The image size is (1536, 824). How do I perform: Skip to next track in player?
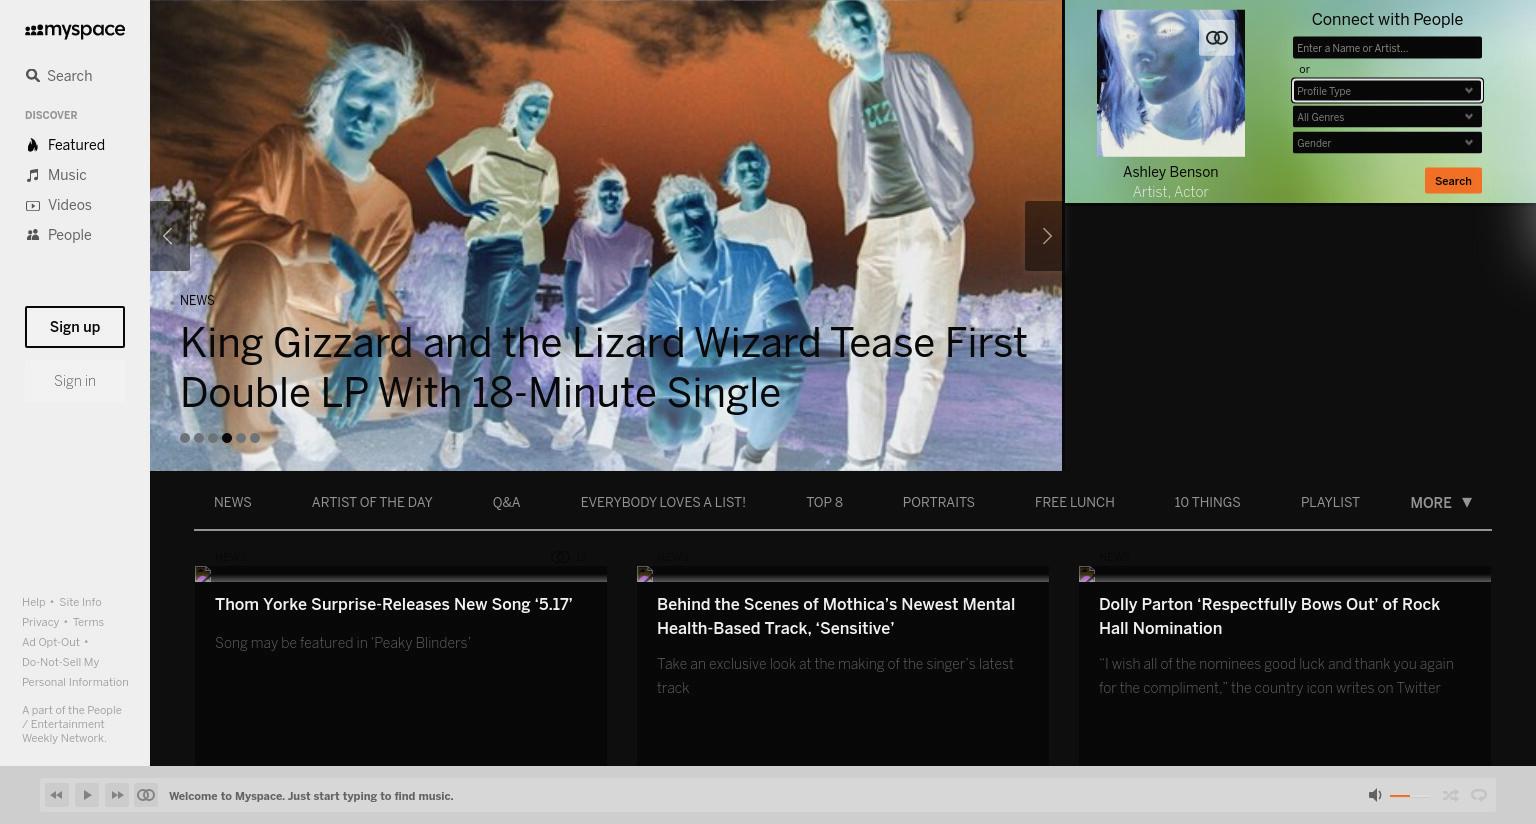point(117,795)
